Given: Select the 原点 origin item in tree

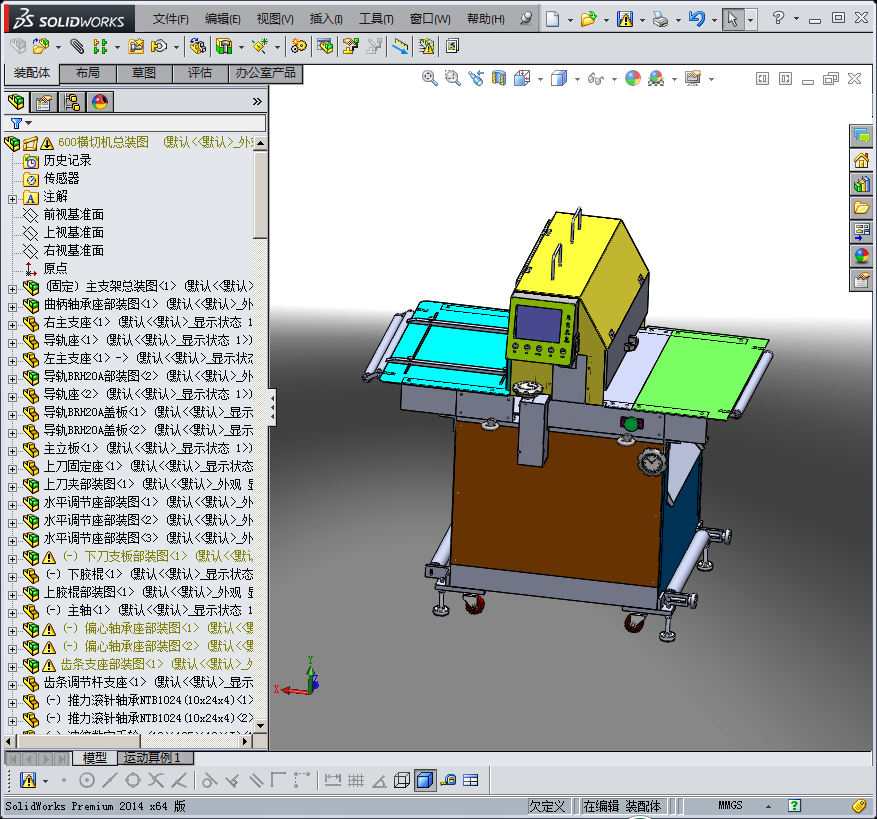Looking at the screenshot, I should (55, 269).
